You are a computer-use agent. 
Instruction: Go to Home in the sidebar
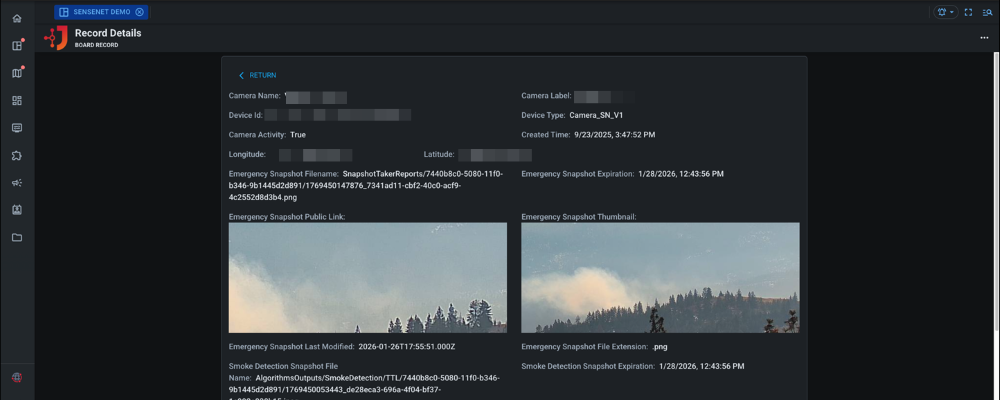pyautogui.click(x=16, y=19)
